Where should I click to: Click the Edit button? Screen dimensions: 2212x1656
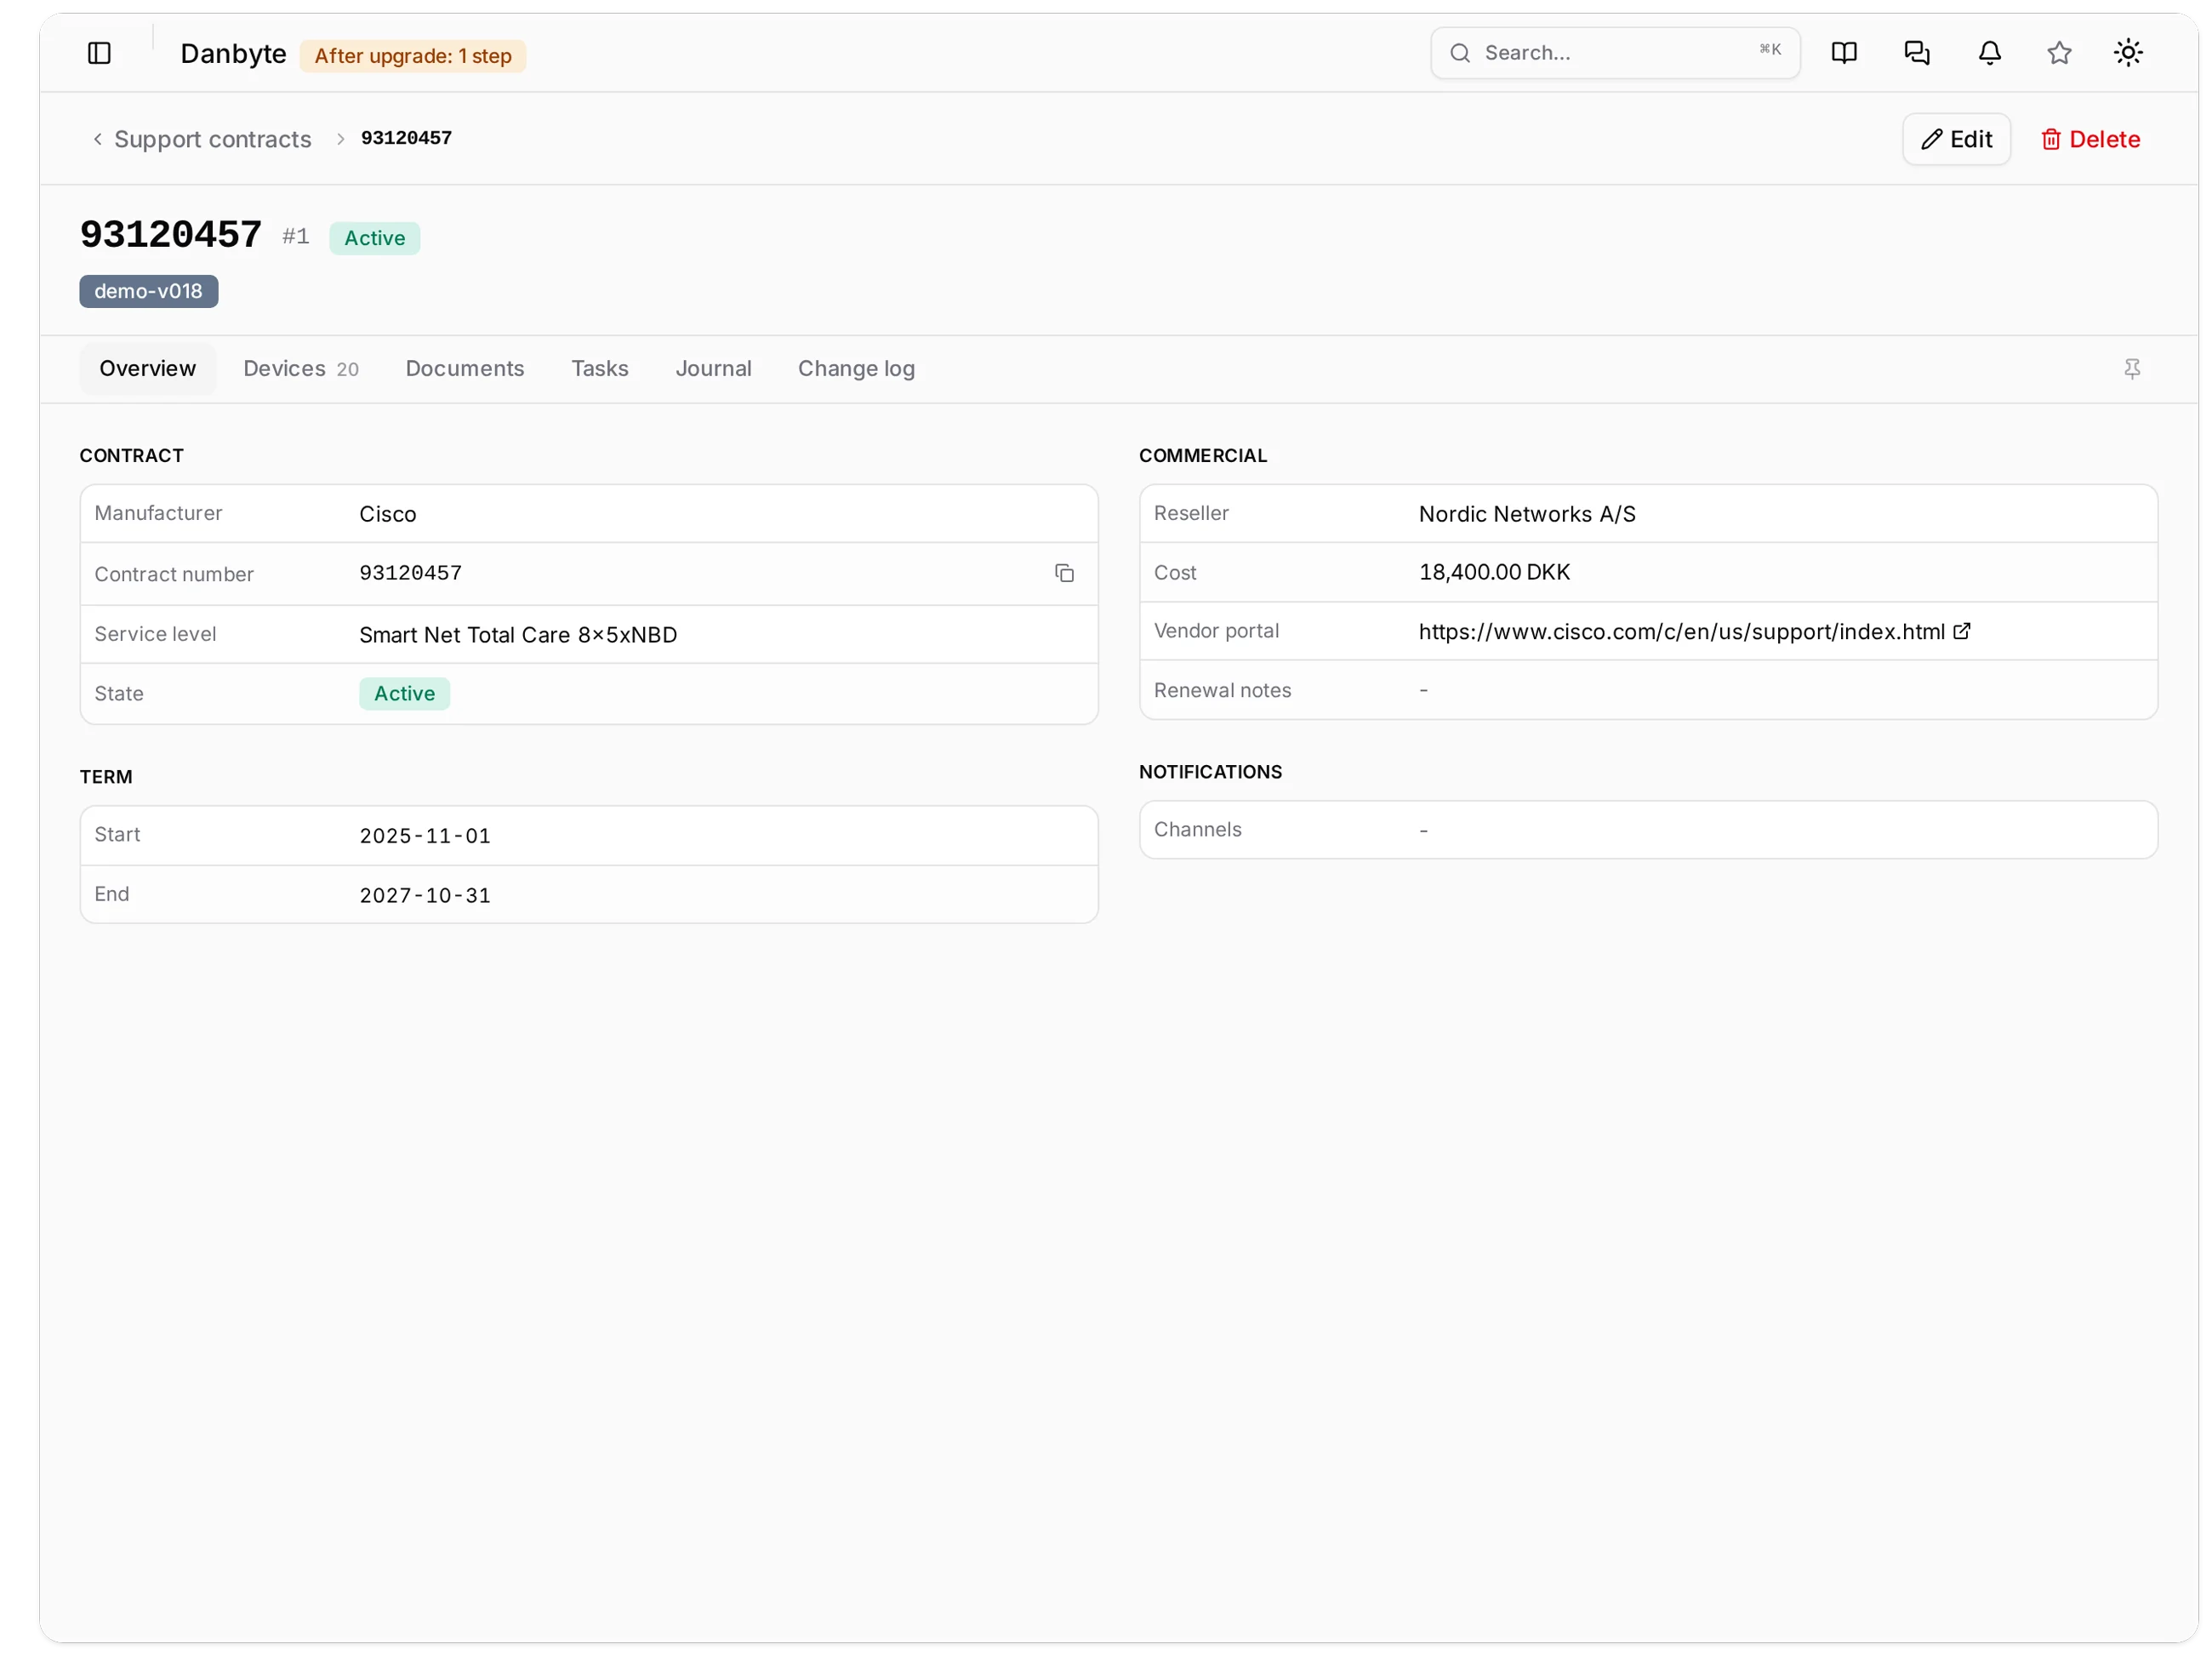pos(1956,139)
